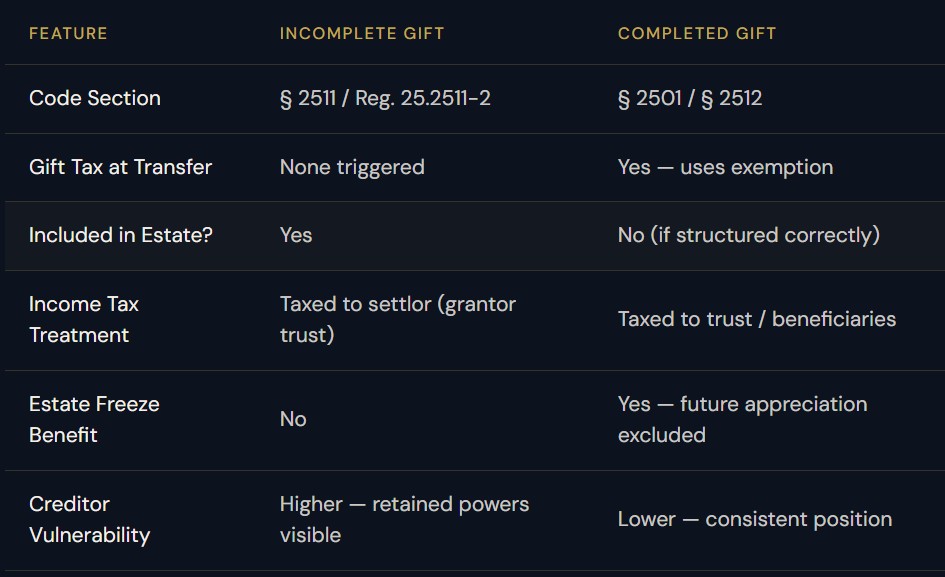
Task: Select the Code Section row label
Action: (95, 98)
